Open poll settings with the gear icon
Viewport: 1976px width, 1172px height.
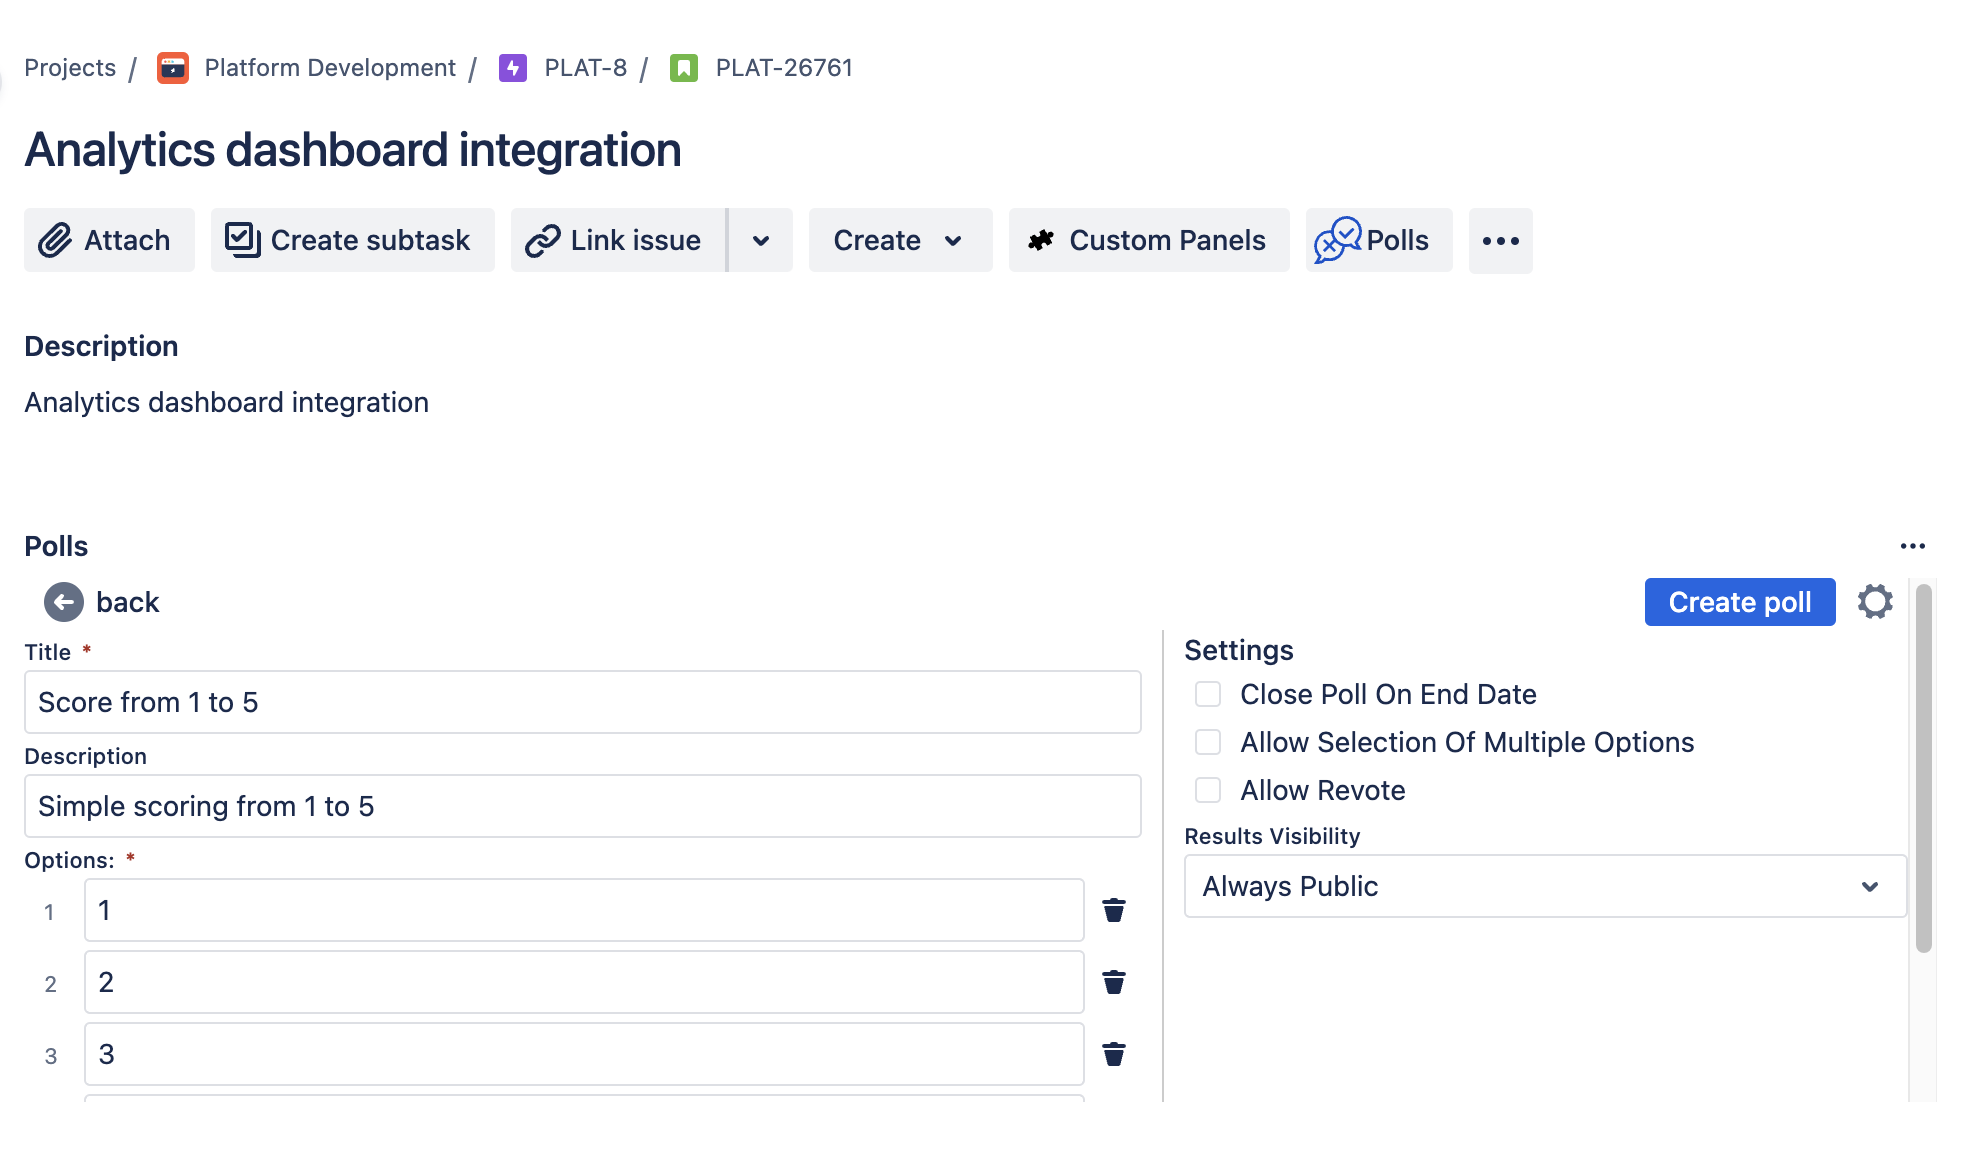1875,602
